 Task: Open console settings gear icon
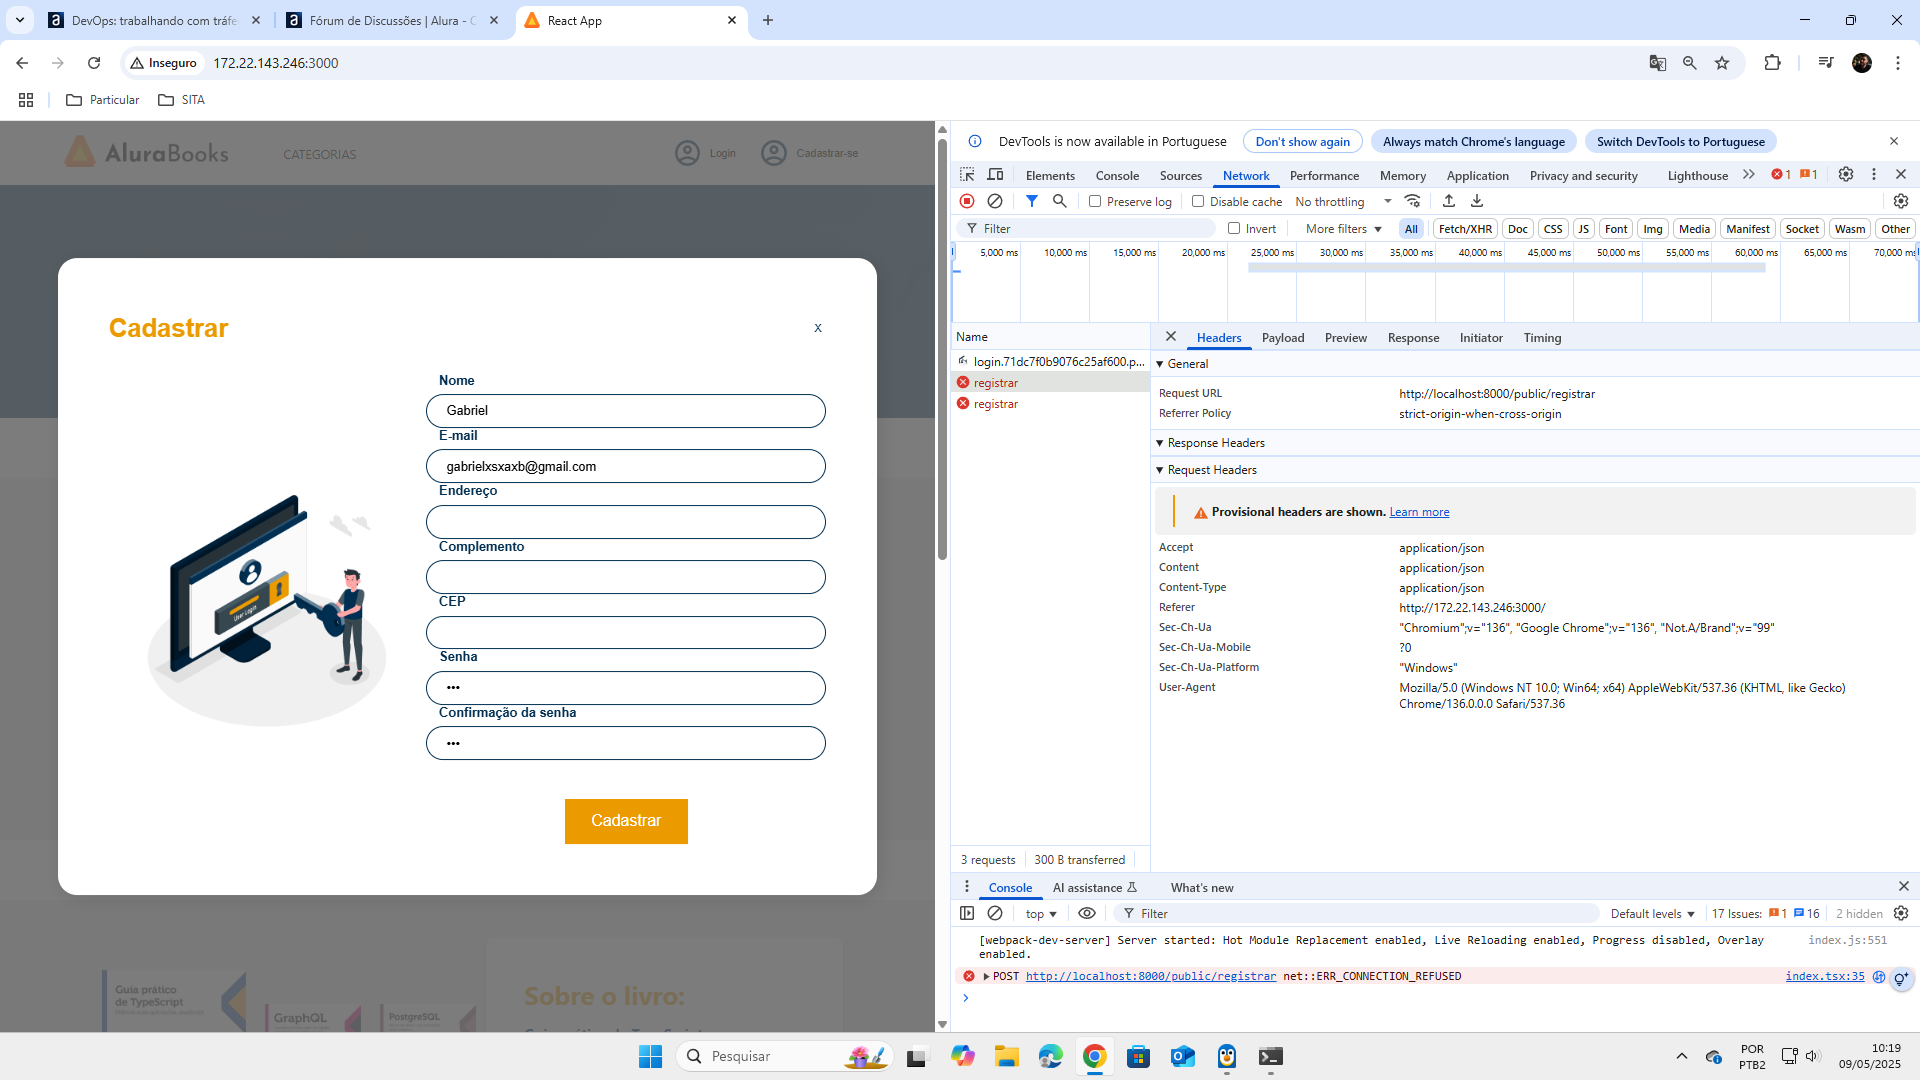tap(1901, 913)
